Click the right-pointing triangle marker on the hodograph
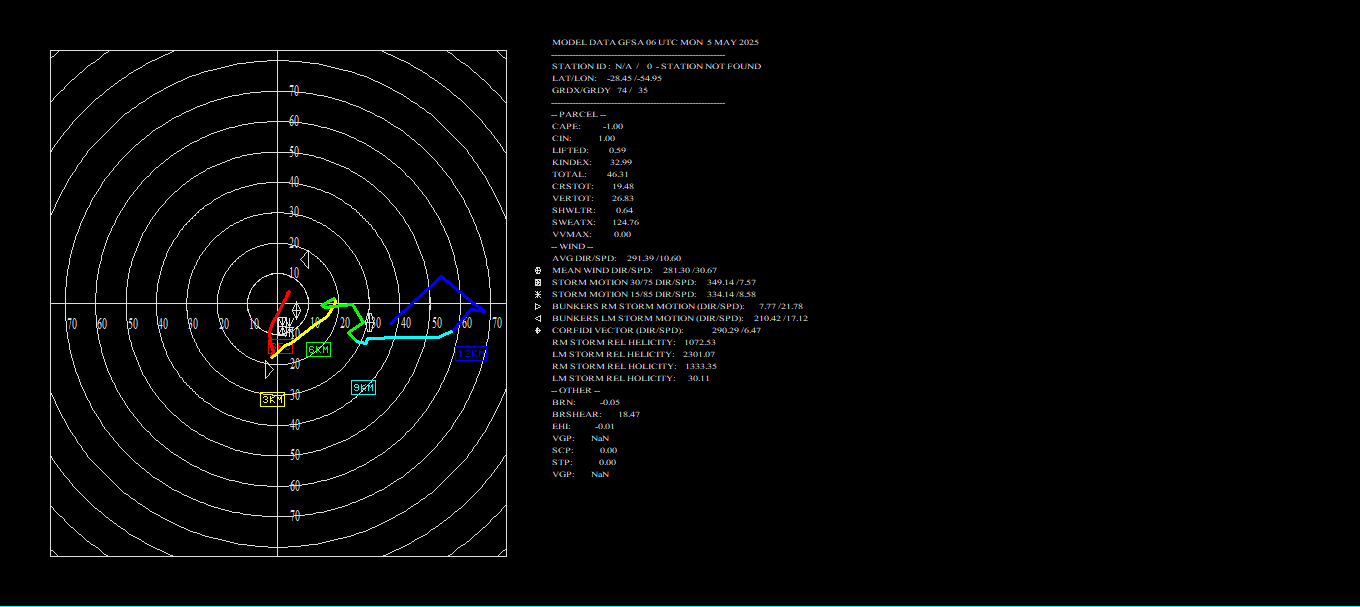Image resolution: width=1360 pixels, height=607 pixels. pos(269,368)
